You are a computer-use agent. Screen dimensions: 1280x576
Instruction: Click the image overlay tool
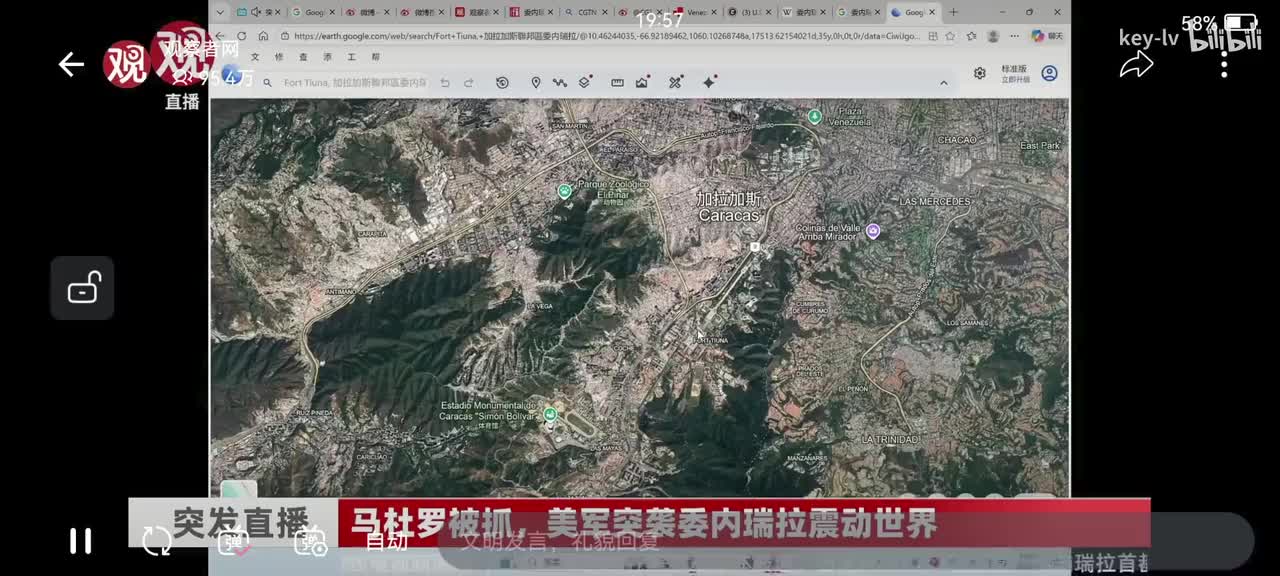point(642,82)
